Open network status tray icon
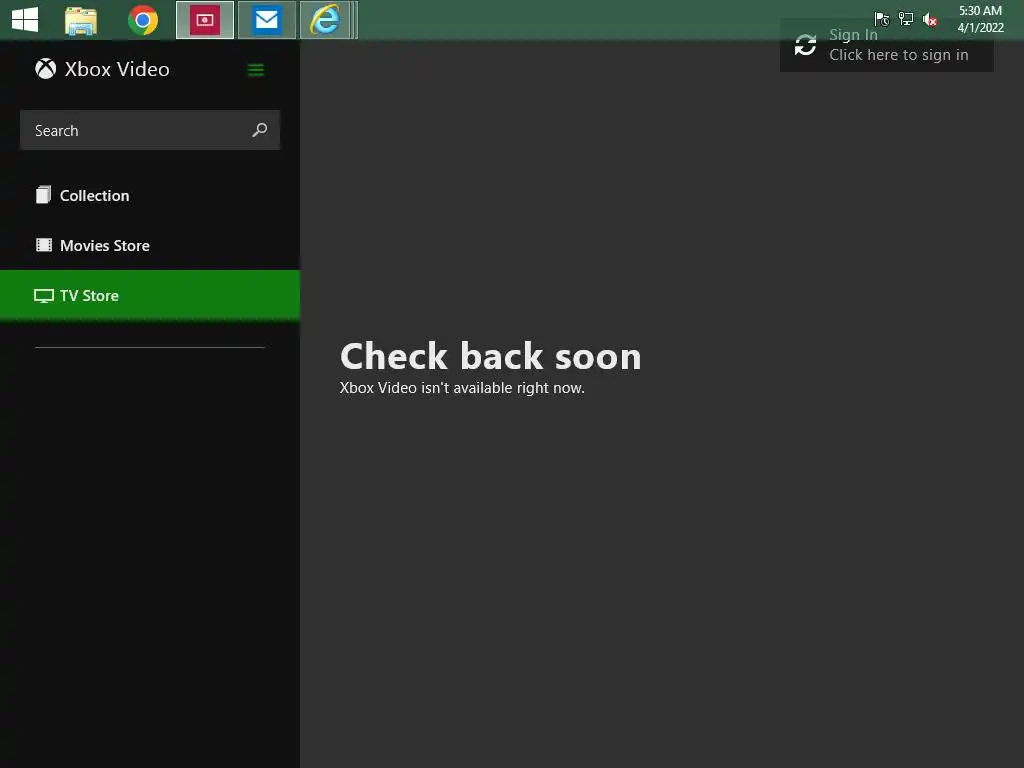Image resolution: width=1024 pixels, height=768 pixels. click(906, 19)
